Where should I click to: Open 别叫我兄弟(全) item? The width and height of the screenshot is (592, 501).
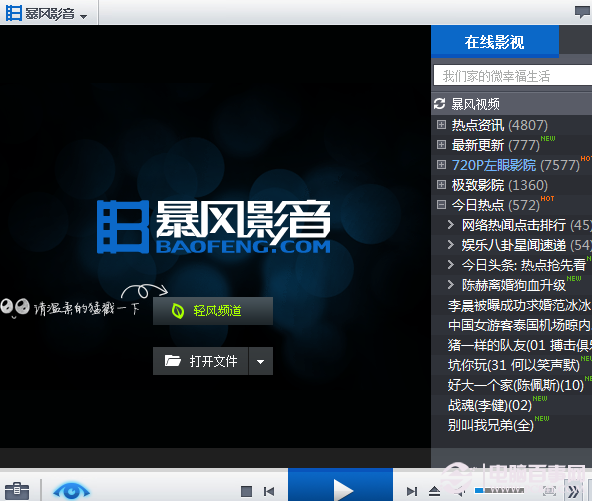[491, 425]
